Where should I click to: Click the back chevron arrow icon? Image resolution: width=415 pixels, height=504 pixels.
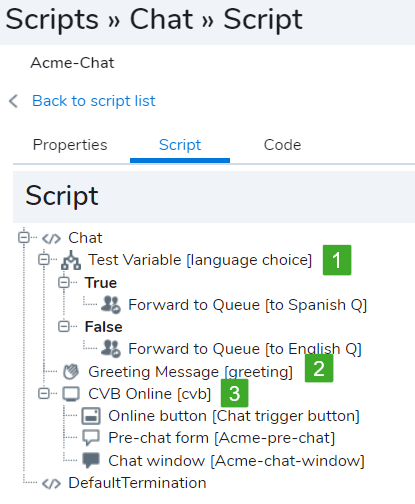point(13,101)
